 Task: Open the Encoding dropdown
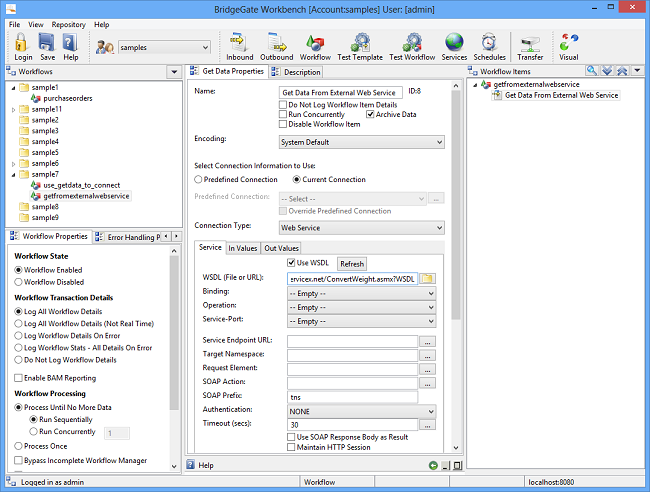pyautogui.click(x=361, y=142)
